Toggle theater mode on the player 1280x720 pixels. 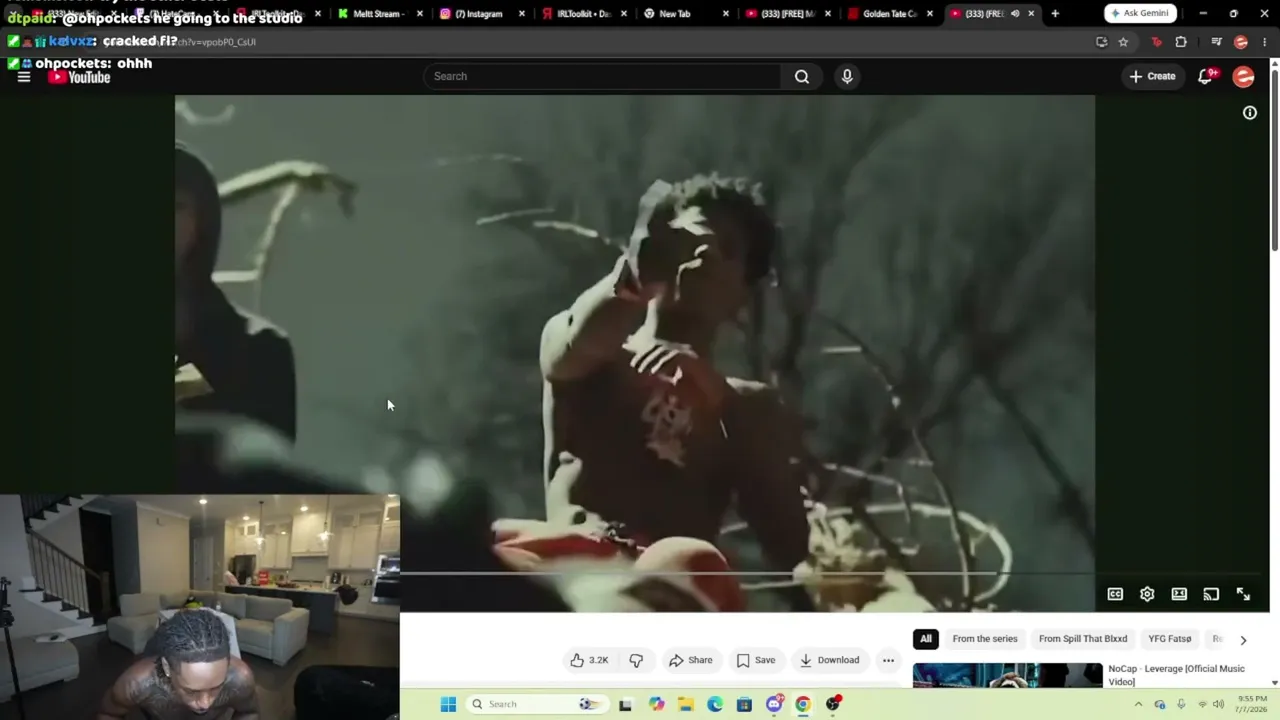(1179, 594)
